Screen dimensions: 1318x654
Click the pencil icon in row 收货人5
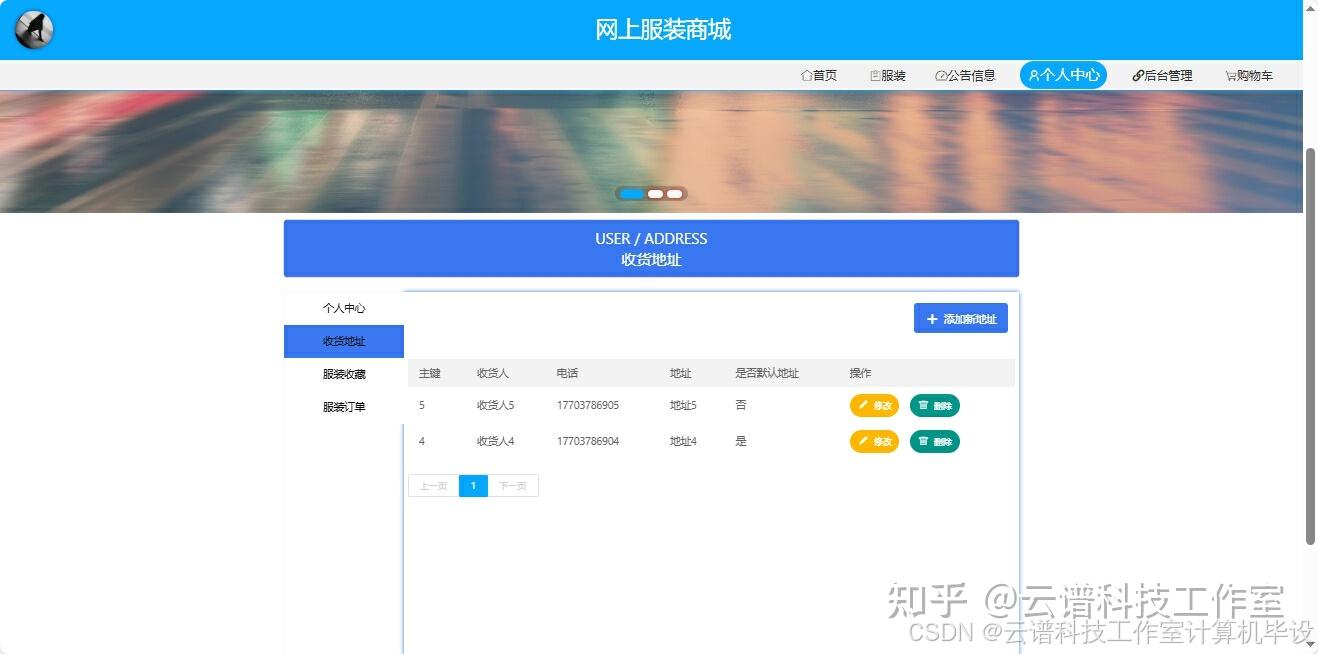coord(863,405)
